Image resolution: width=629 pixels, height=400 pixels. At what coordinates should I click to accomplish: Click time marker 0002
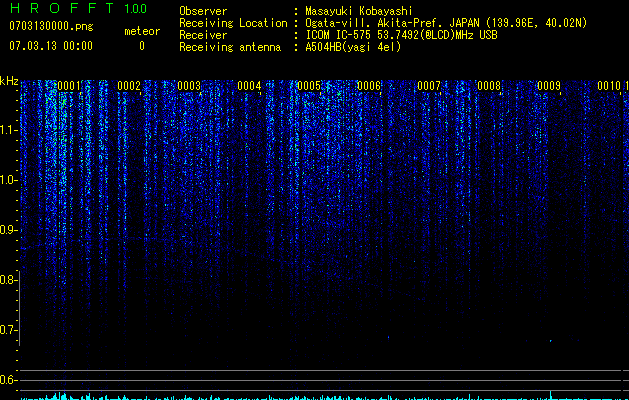click(x=129, y=85)
